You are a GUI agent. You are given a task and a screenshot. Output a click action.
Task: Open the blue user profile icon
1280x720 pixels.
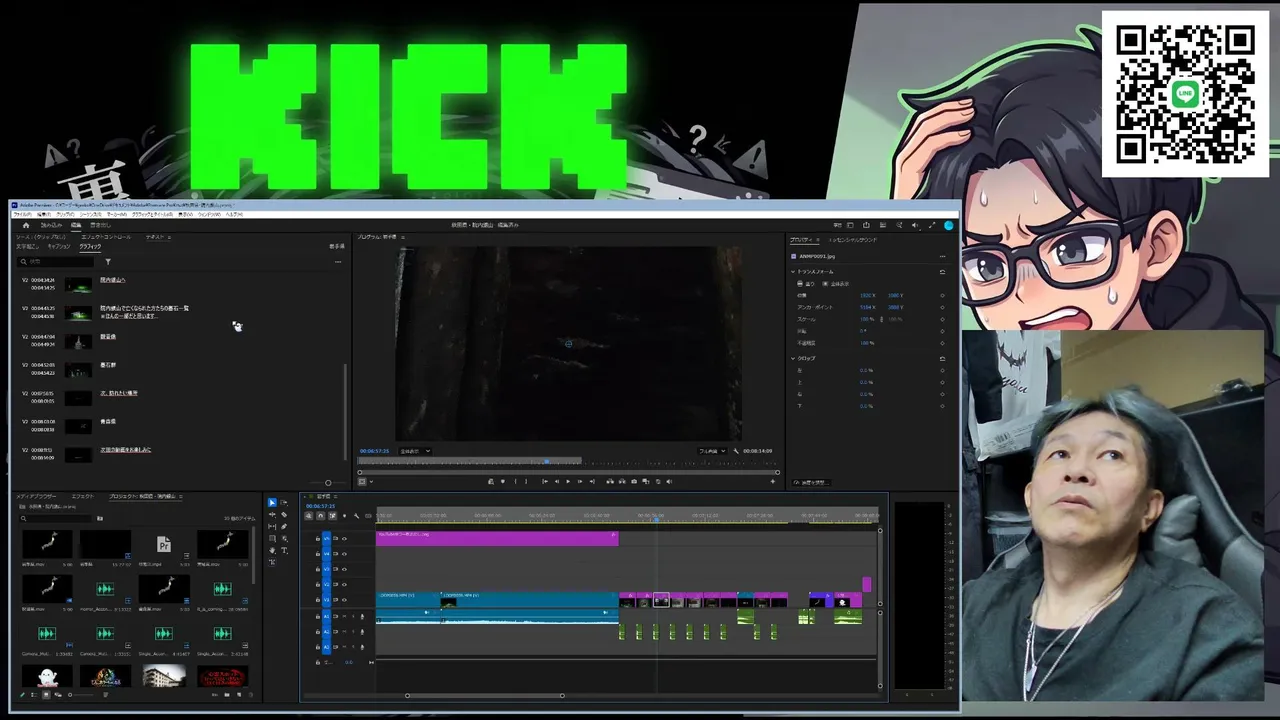(948, 225)
